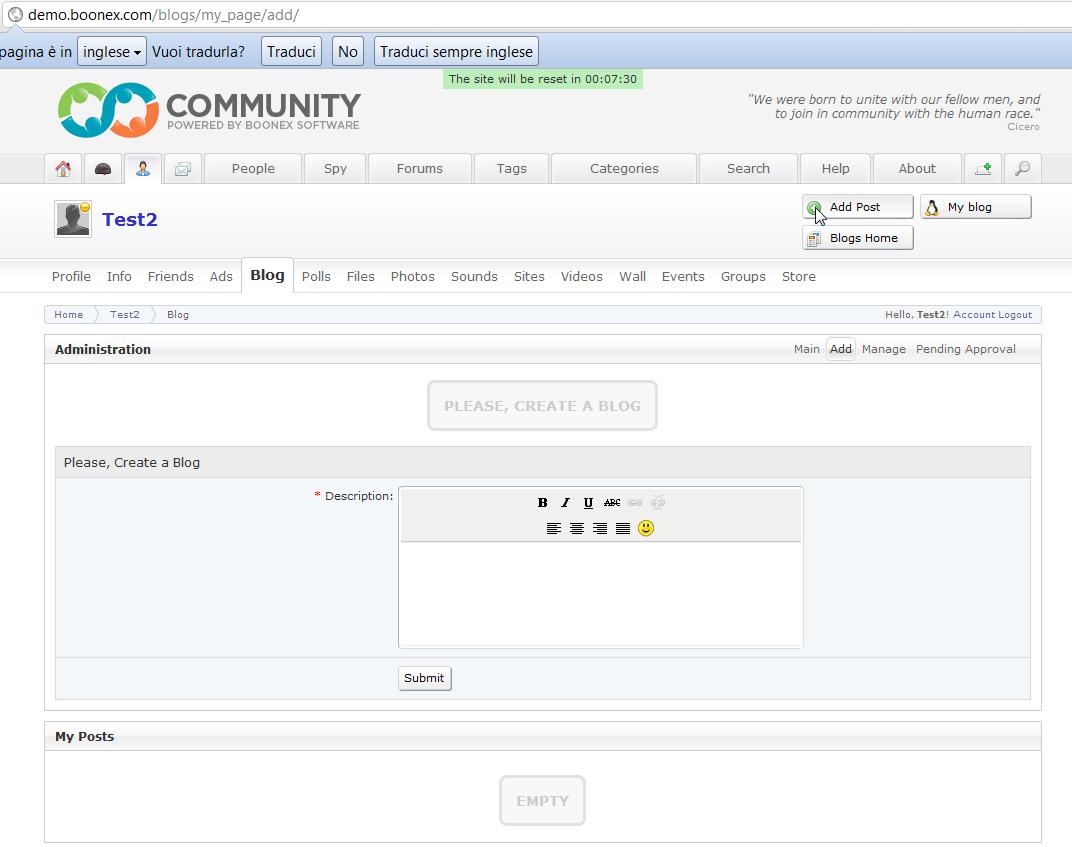
Task: Click the Home icon in navigation bar
Action: tap(63, 169)
